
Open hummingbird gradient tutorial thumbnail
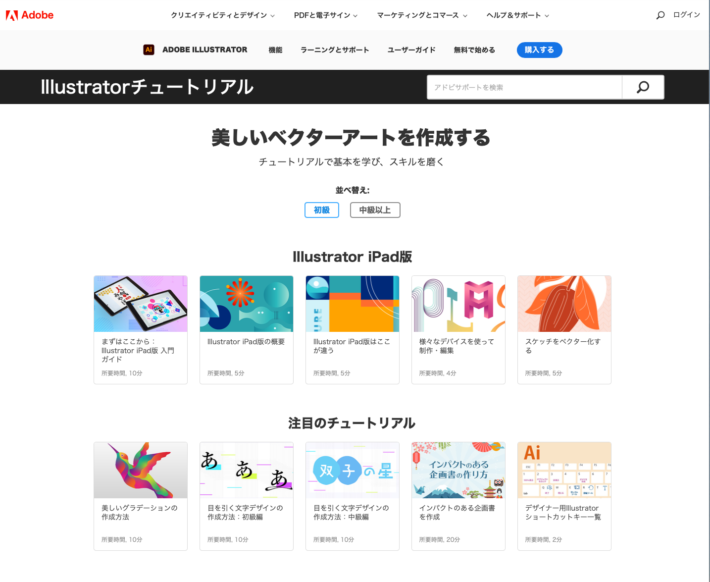click(140, 470)
